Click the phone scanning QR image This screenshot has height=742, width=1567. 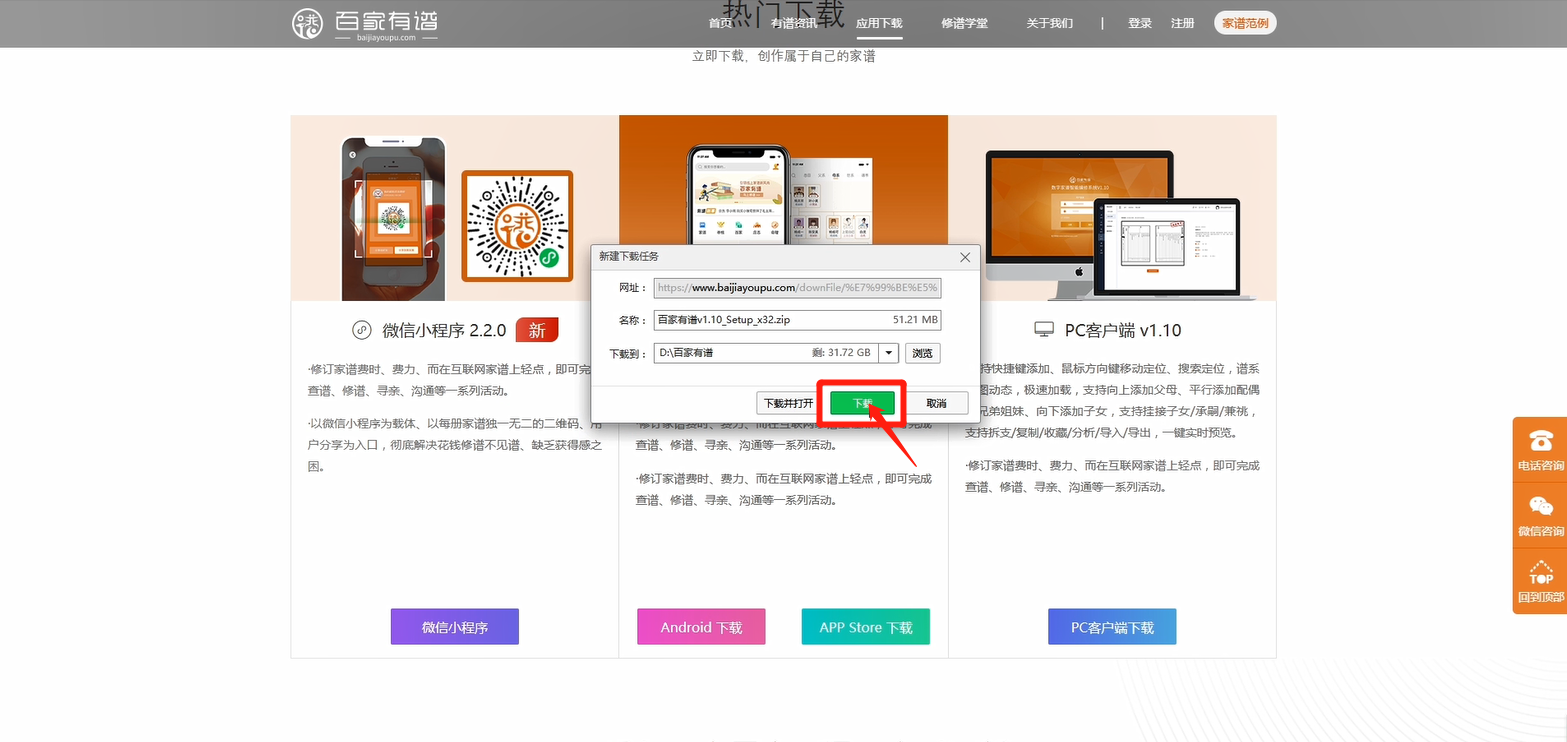[x=394, y=219]
